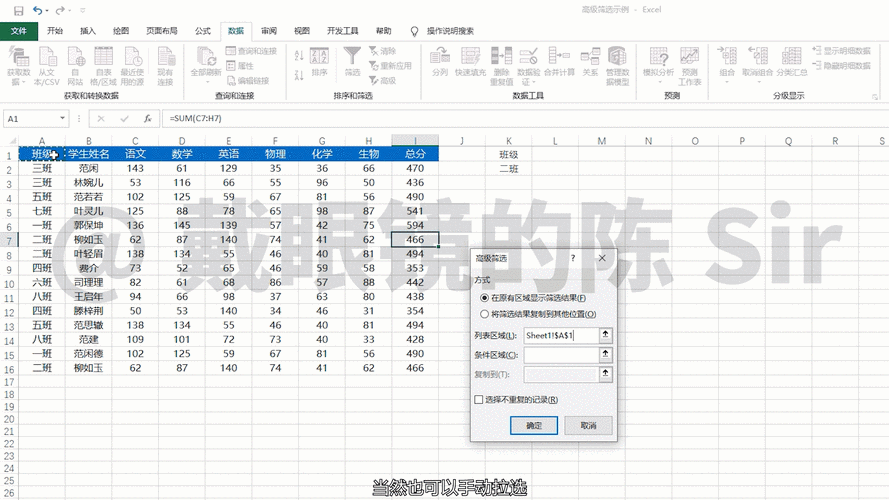
Task: Click 操作说明搜索 search box
Action: 450,31
